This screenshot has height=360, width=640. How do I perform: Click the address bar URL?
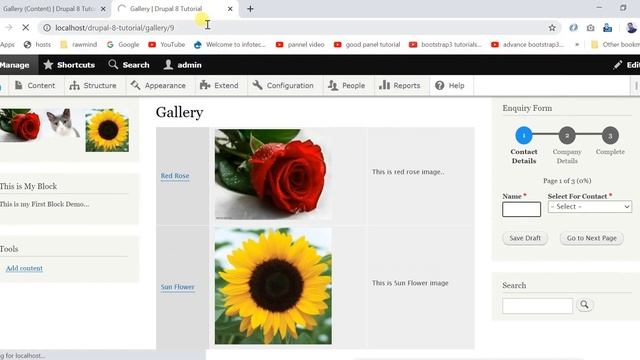[115, 28]
